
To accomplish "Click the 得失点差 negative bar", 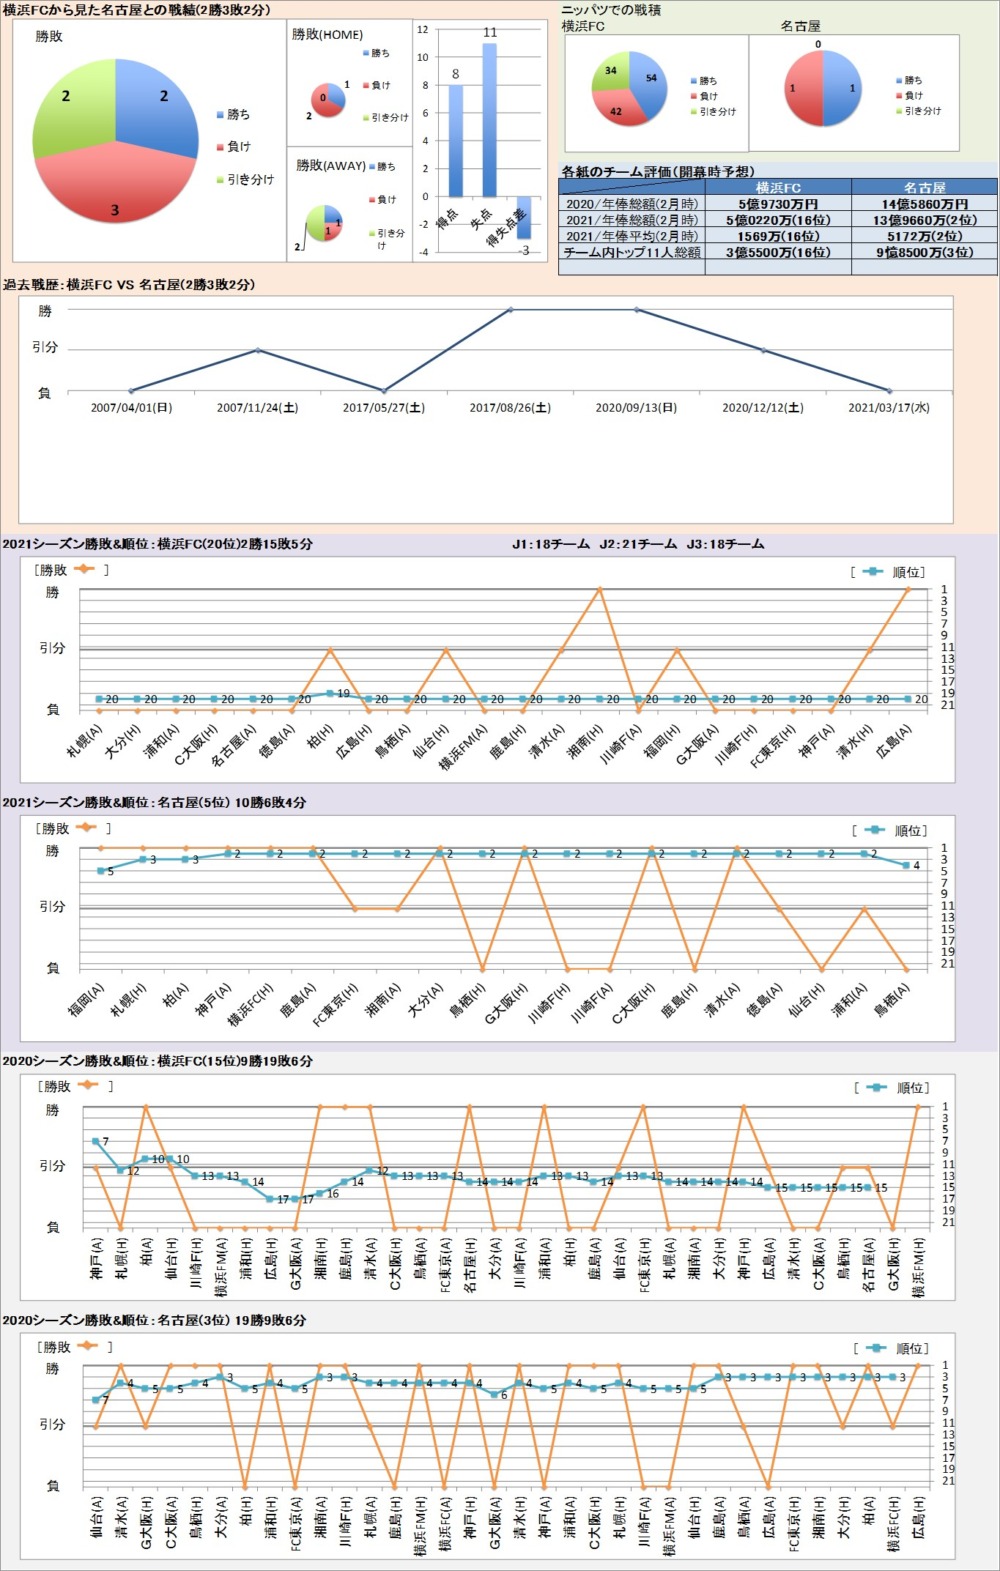I will coord(523,217).
